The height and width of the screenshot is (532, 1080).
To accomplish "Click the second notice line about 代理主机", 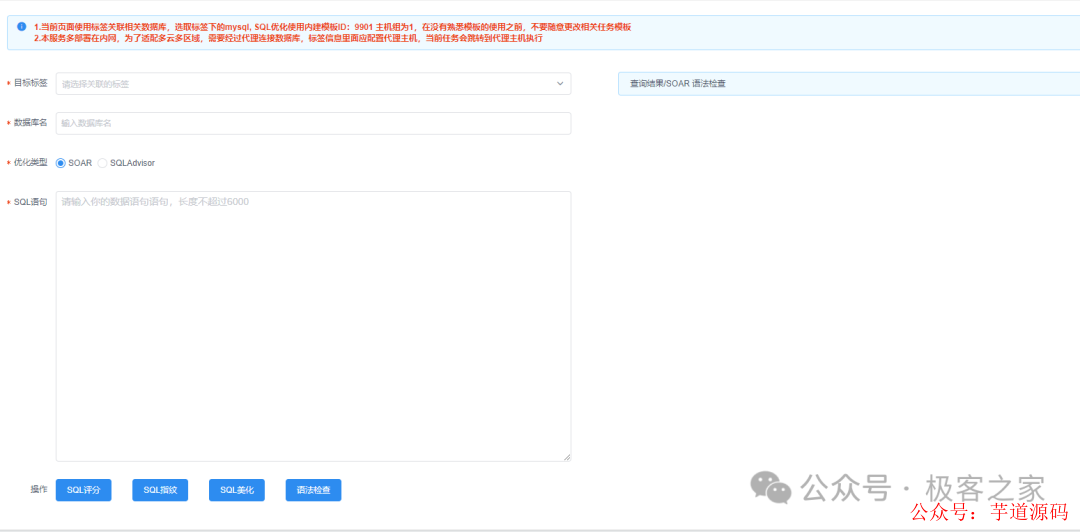I will 289,38.
